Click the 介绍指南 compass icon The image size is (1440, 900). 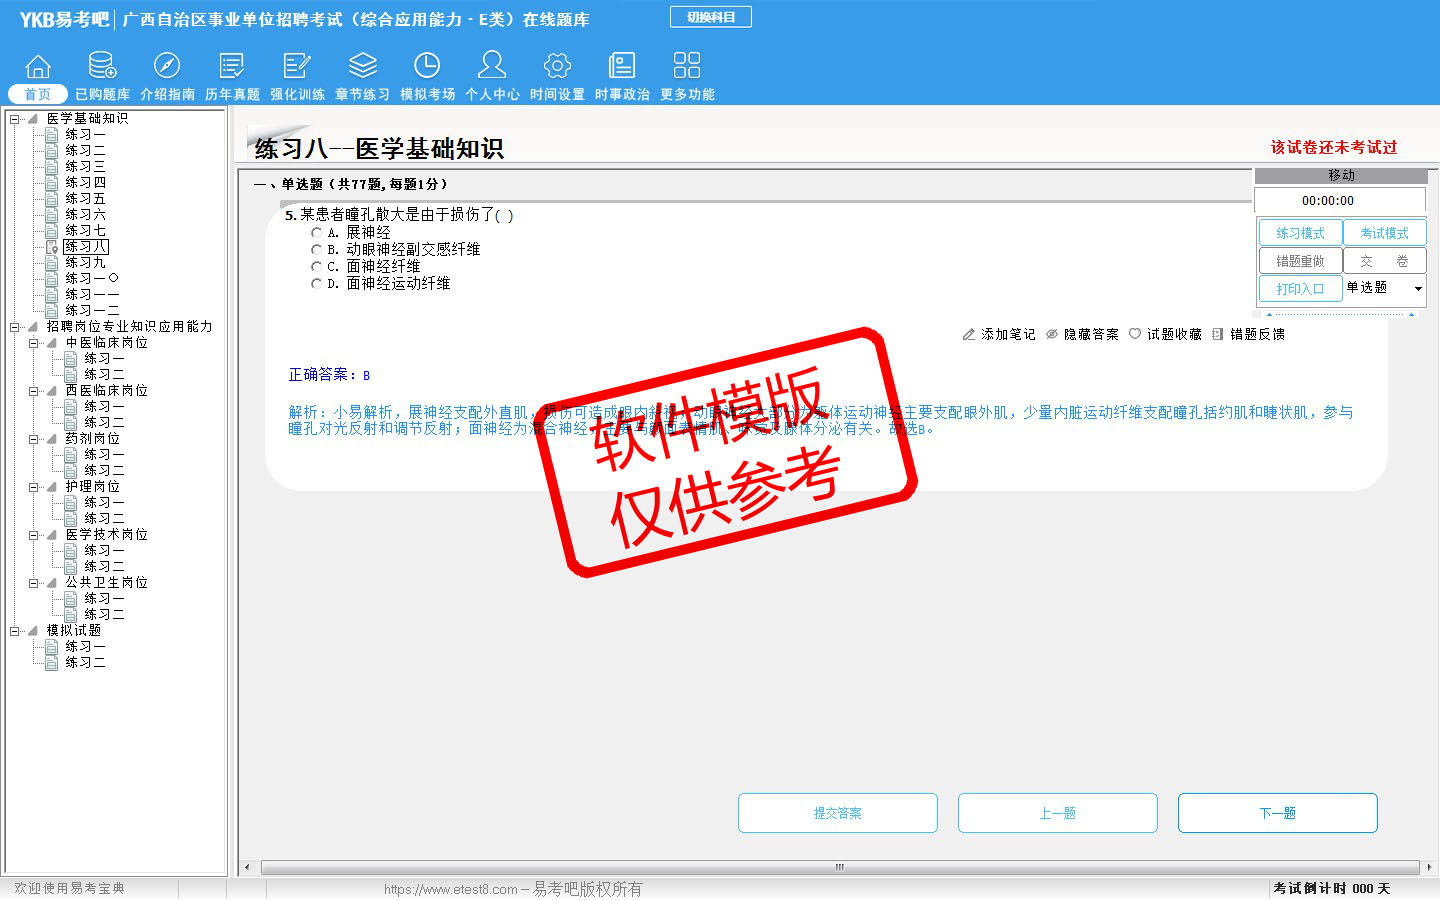tap(167, 66)
